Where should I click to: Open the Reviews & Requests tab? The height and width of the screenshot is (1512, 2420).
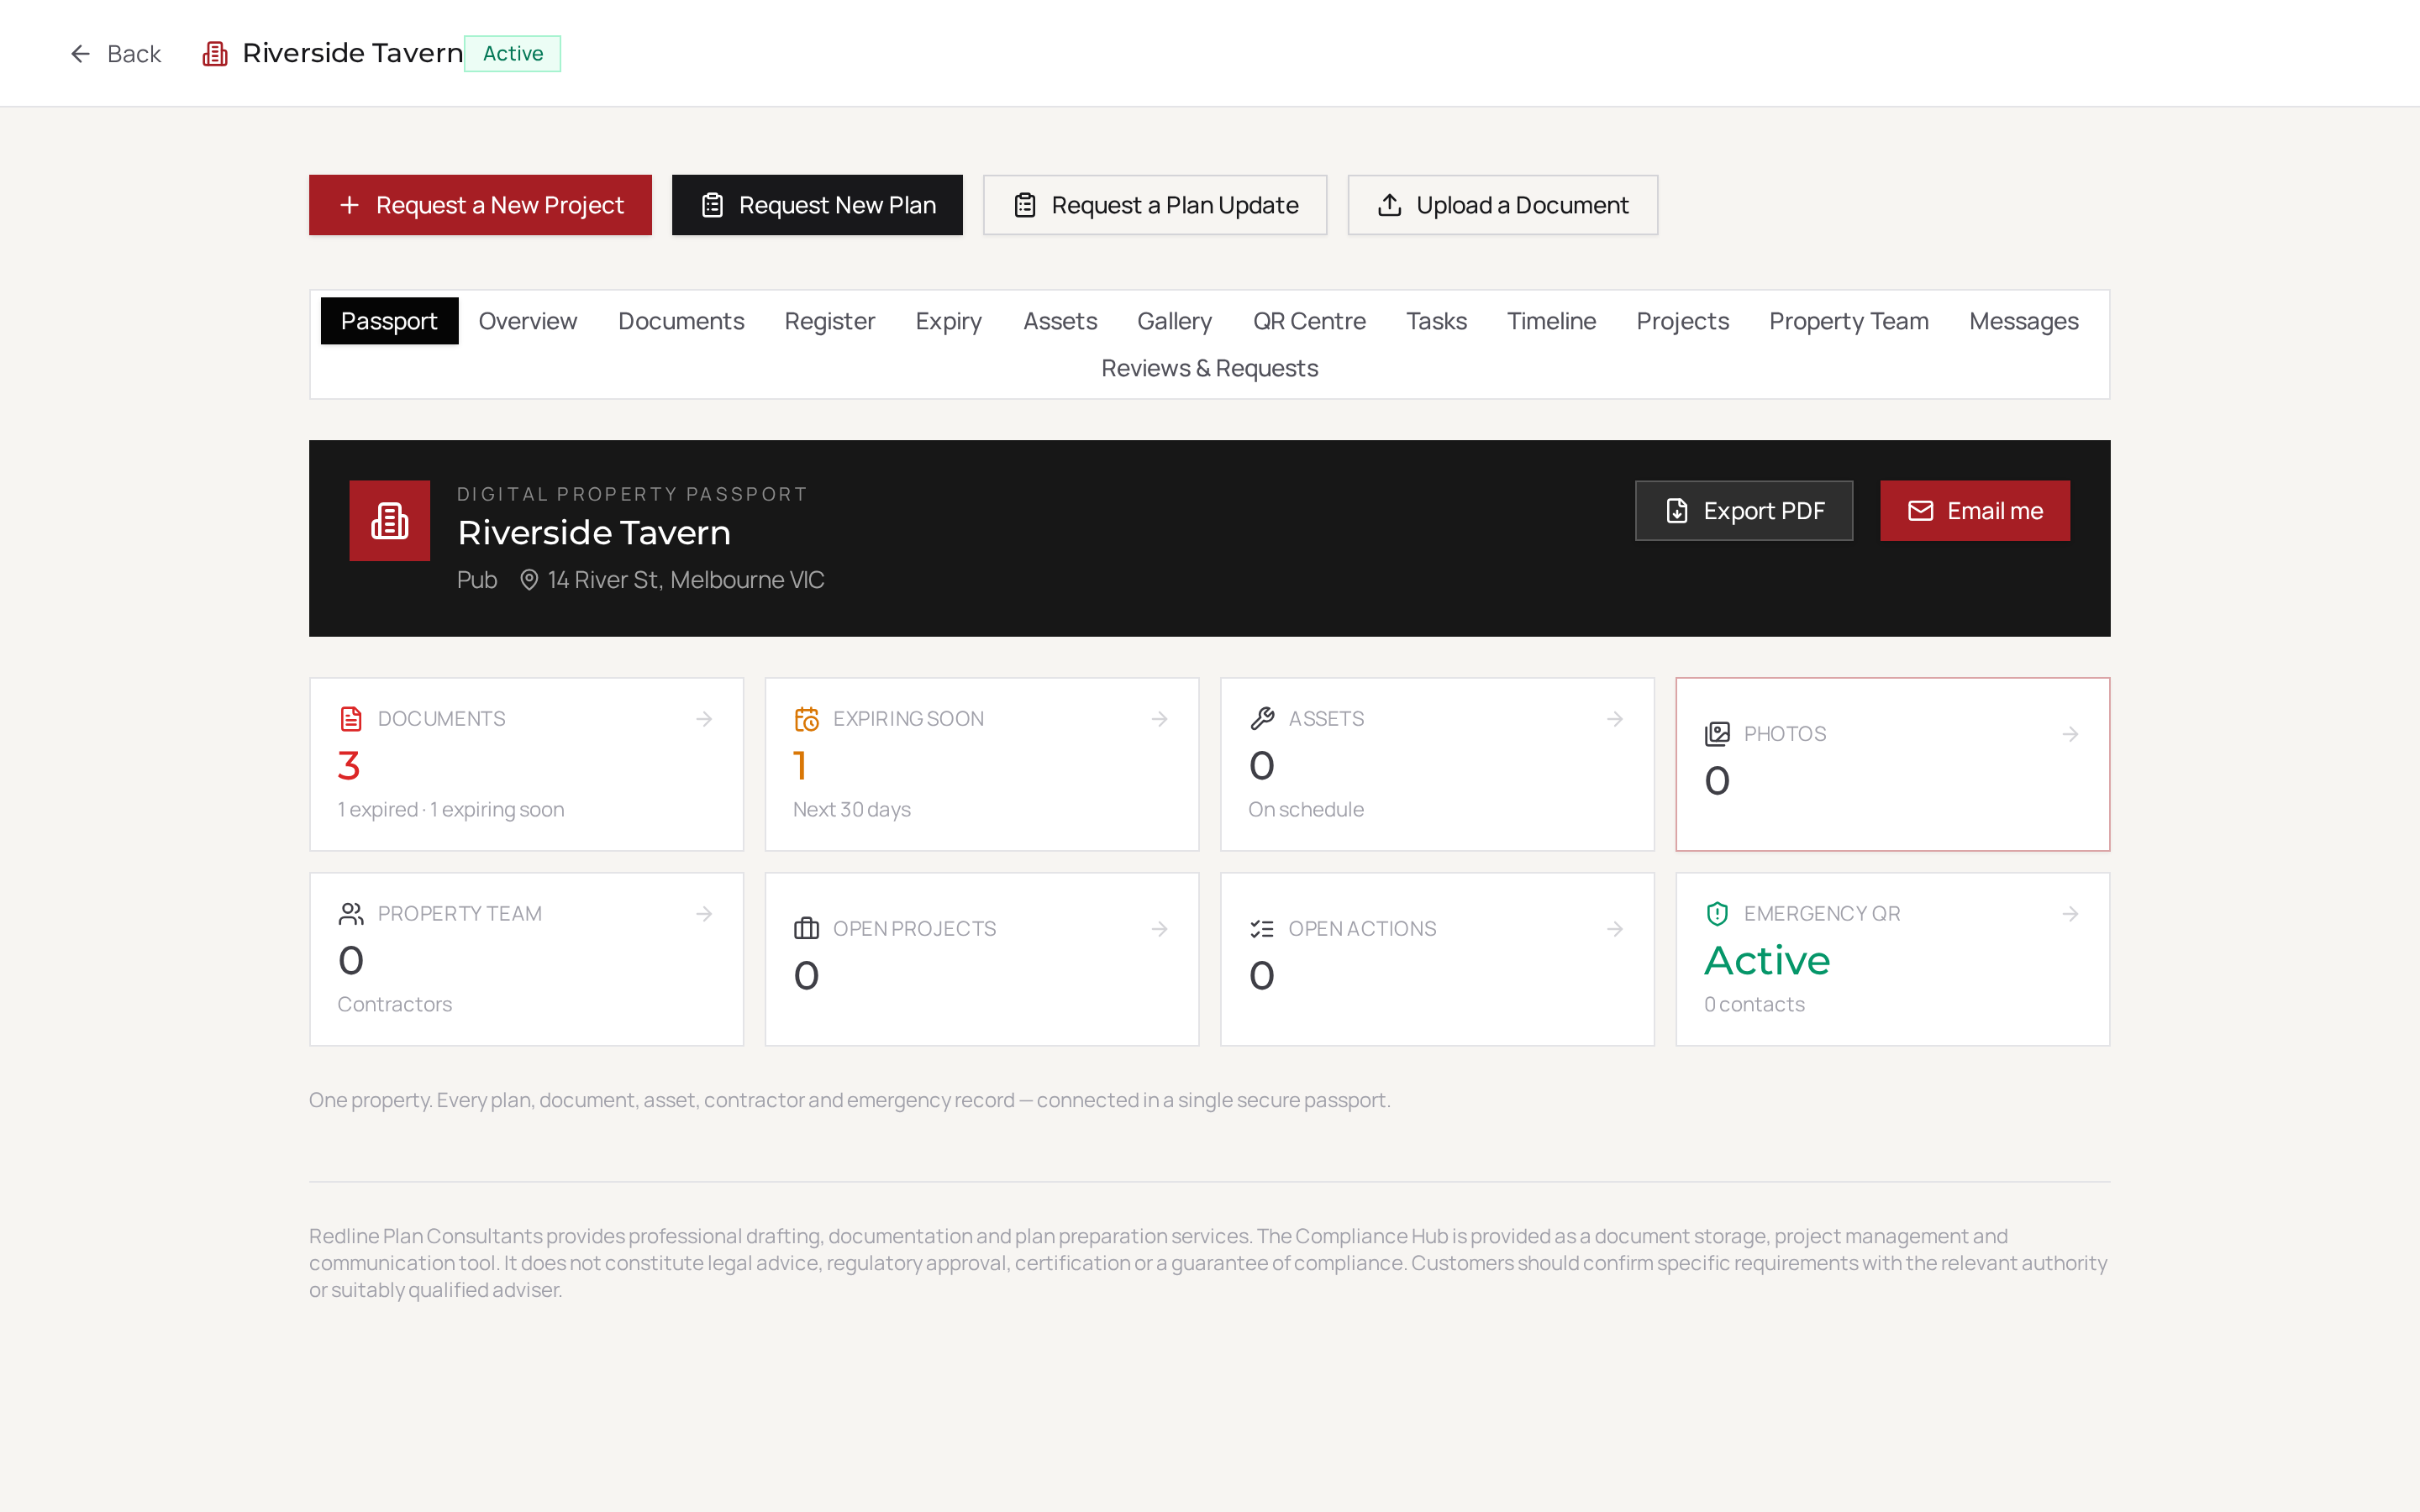click(1209, 368)
